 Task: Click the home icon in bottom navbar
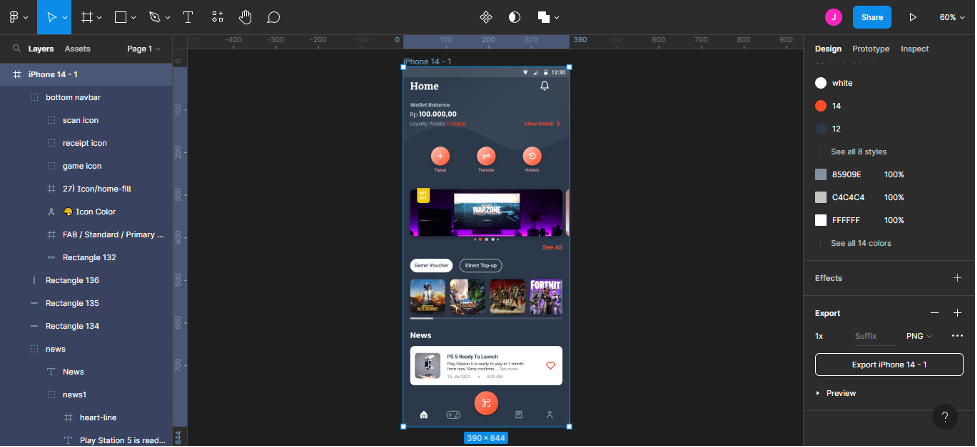(424, 415)
